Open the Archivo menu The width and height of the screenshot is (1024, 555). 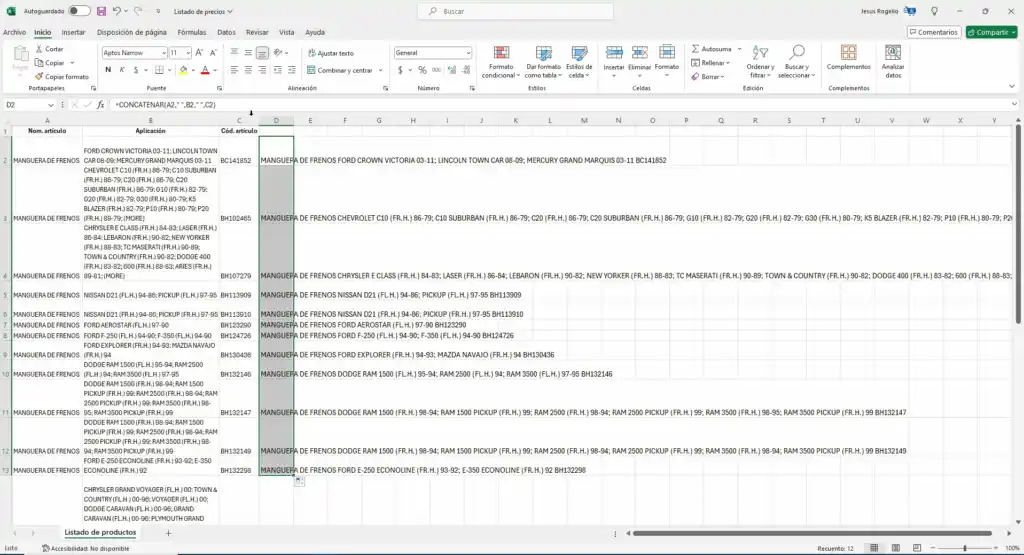[x=14, y=32]
